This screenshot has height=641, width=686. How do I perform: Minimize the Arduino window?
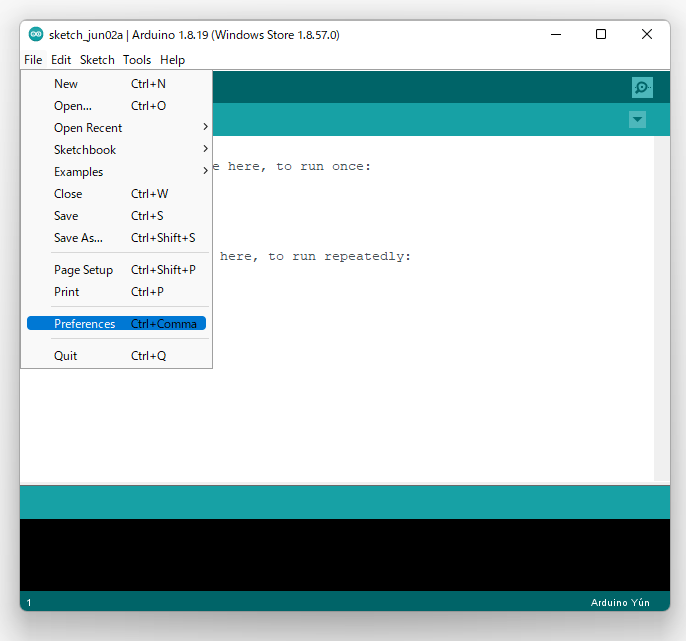(556, 34)
